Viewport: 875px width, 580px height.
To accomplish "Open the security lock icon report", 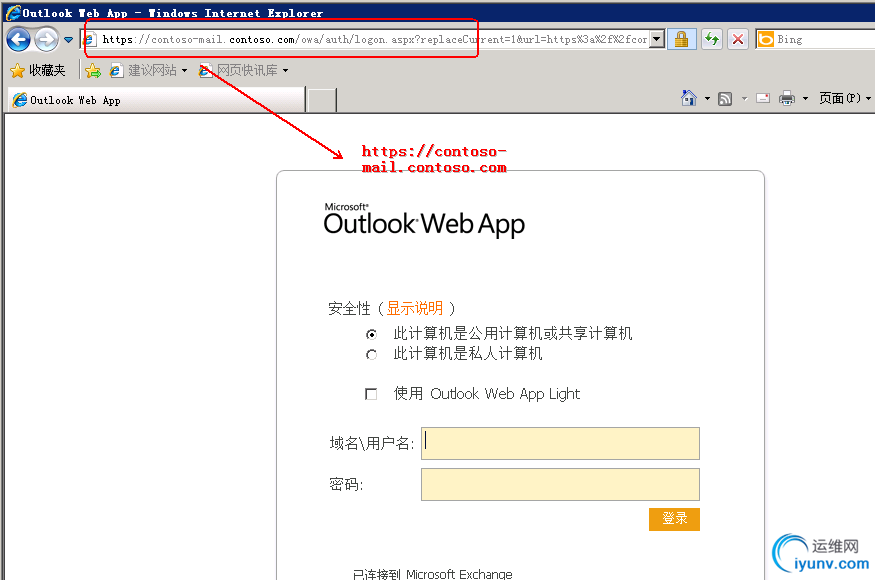I will [x=681, y=39].
